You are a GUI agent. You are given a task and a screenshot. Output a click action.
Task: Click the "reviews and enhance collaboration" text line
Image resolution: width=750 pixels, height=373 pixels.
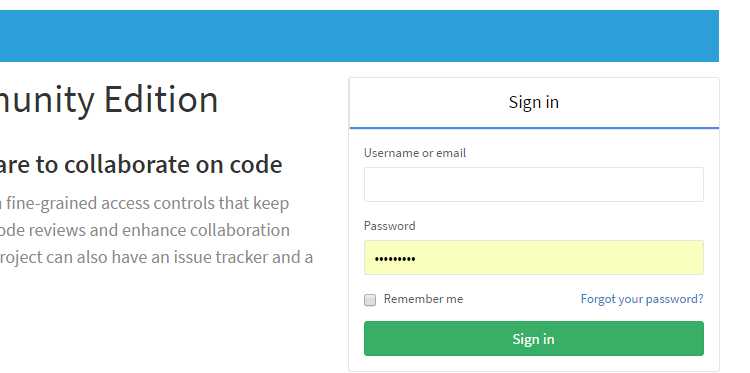point(144,230)
